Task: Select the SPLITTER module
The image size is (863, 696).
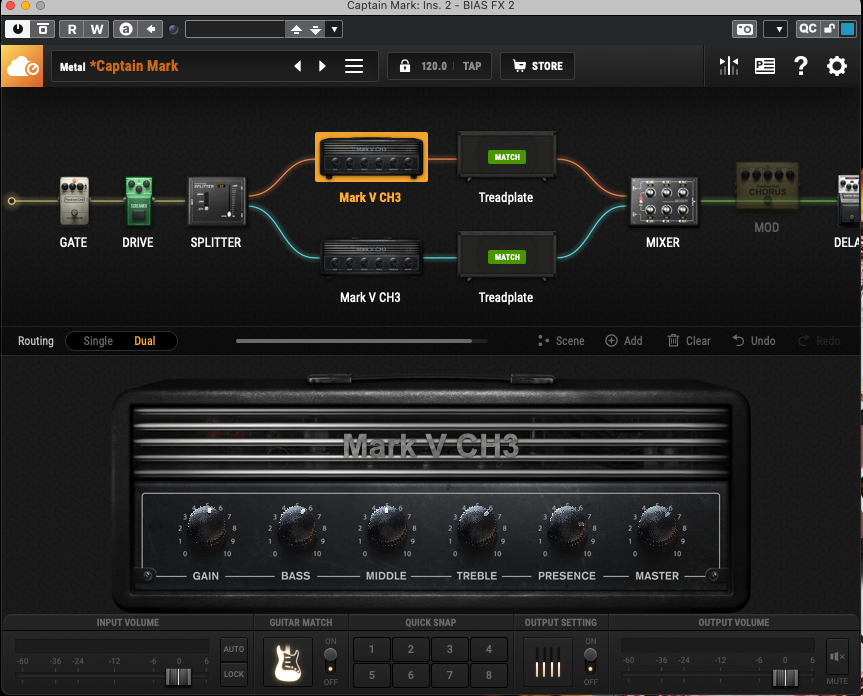Action: click(216, 201)
